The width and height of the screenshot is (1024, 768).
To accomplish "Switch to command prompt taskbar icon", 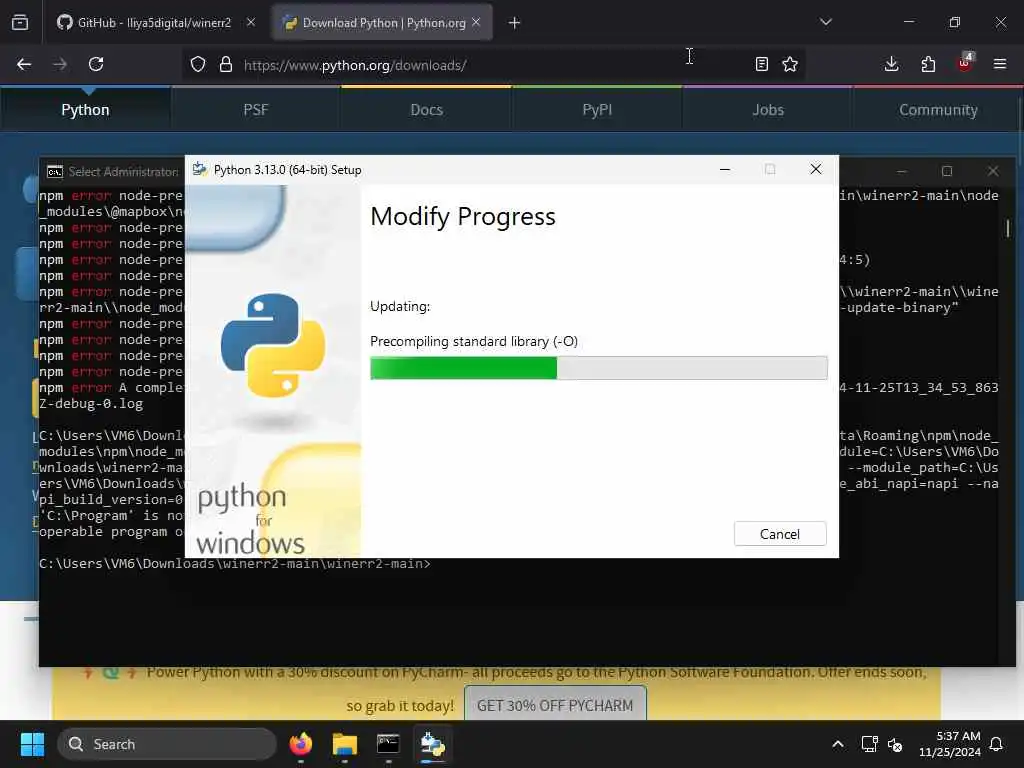I will click(x=389, y=744).
